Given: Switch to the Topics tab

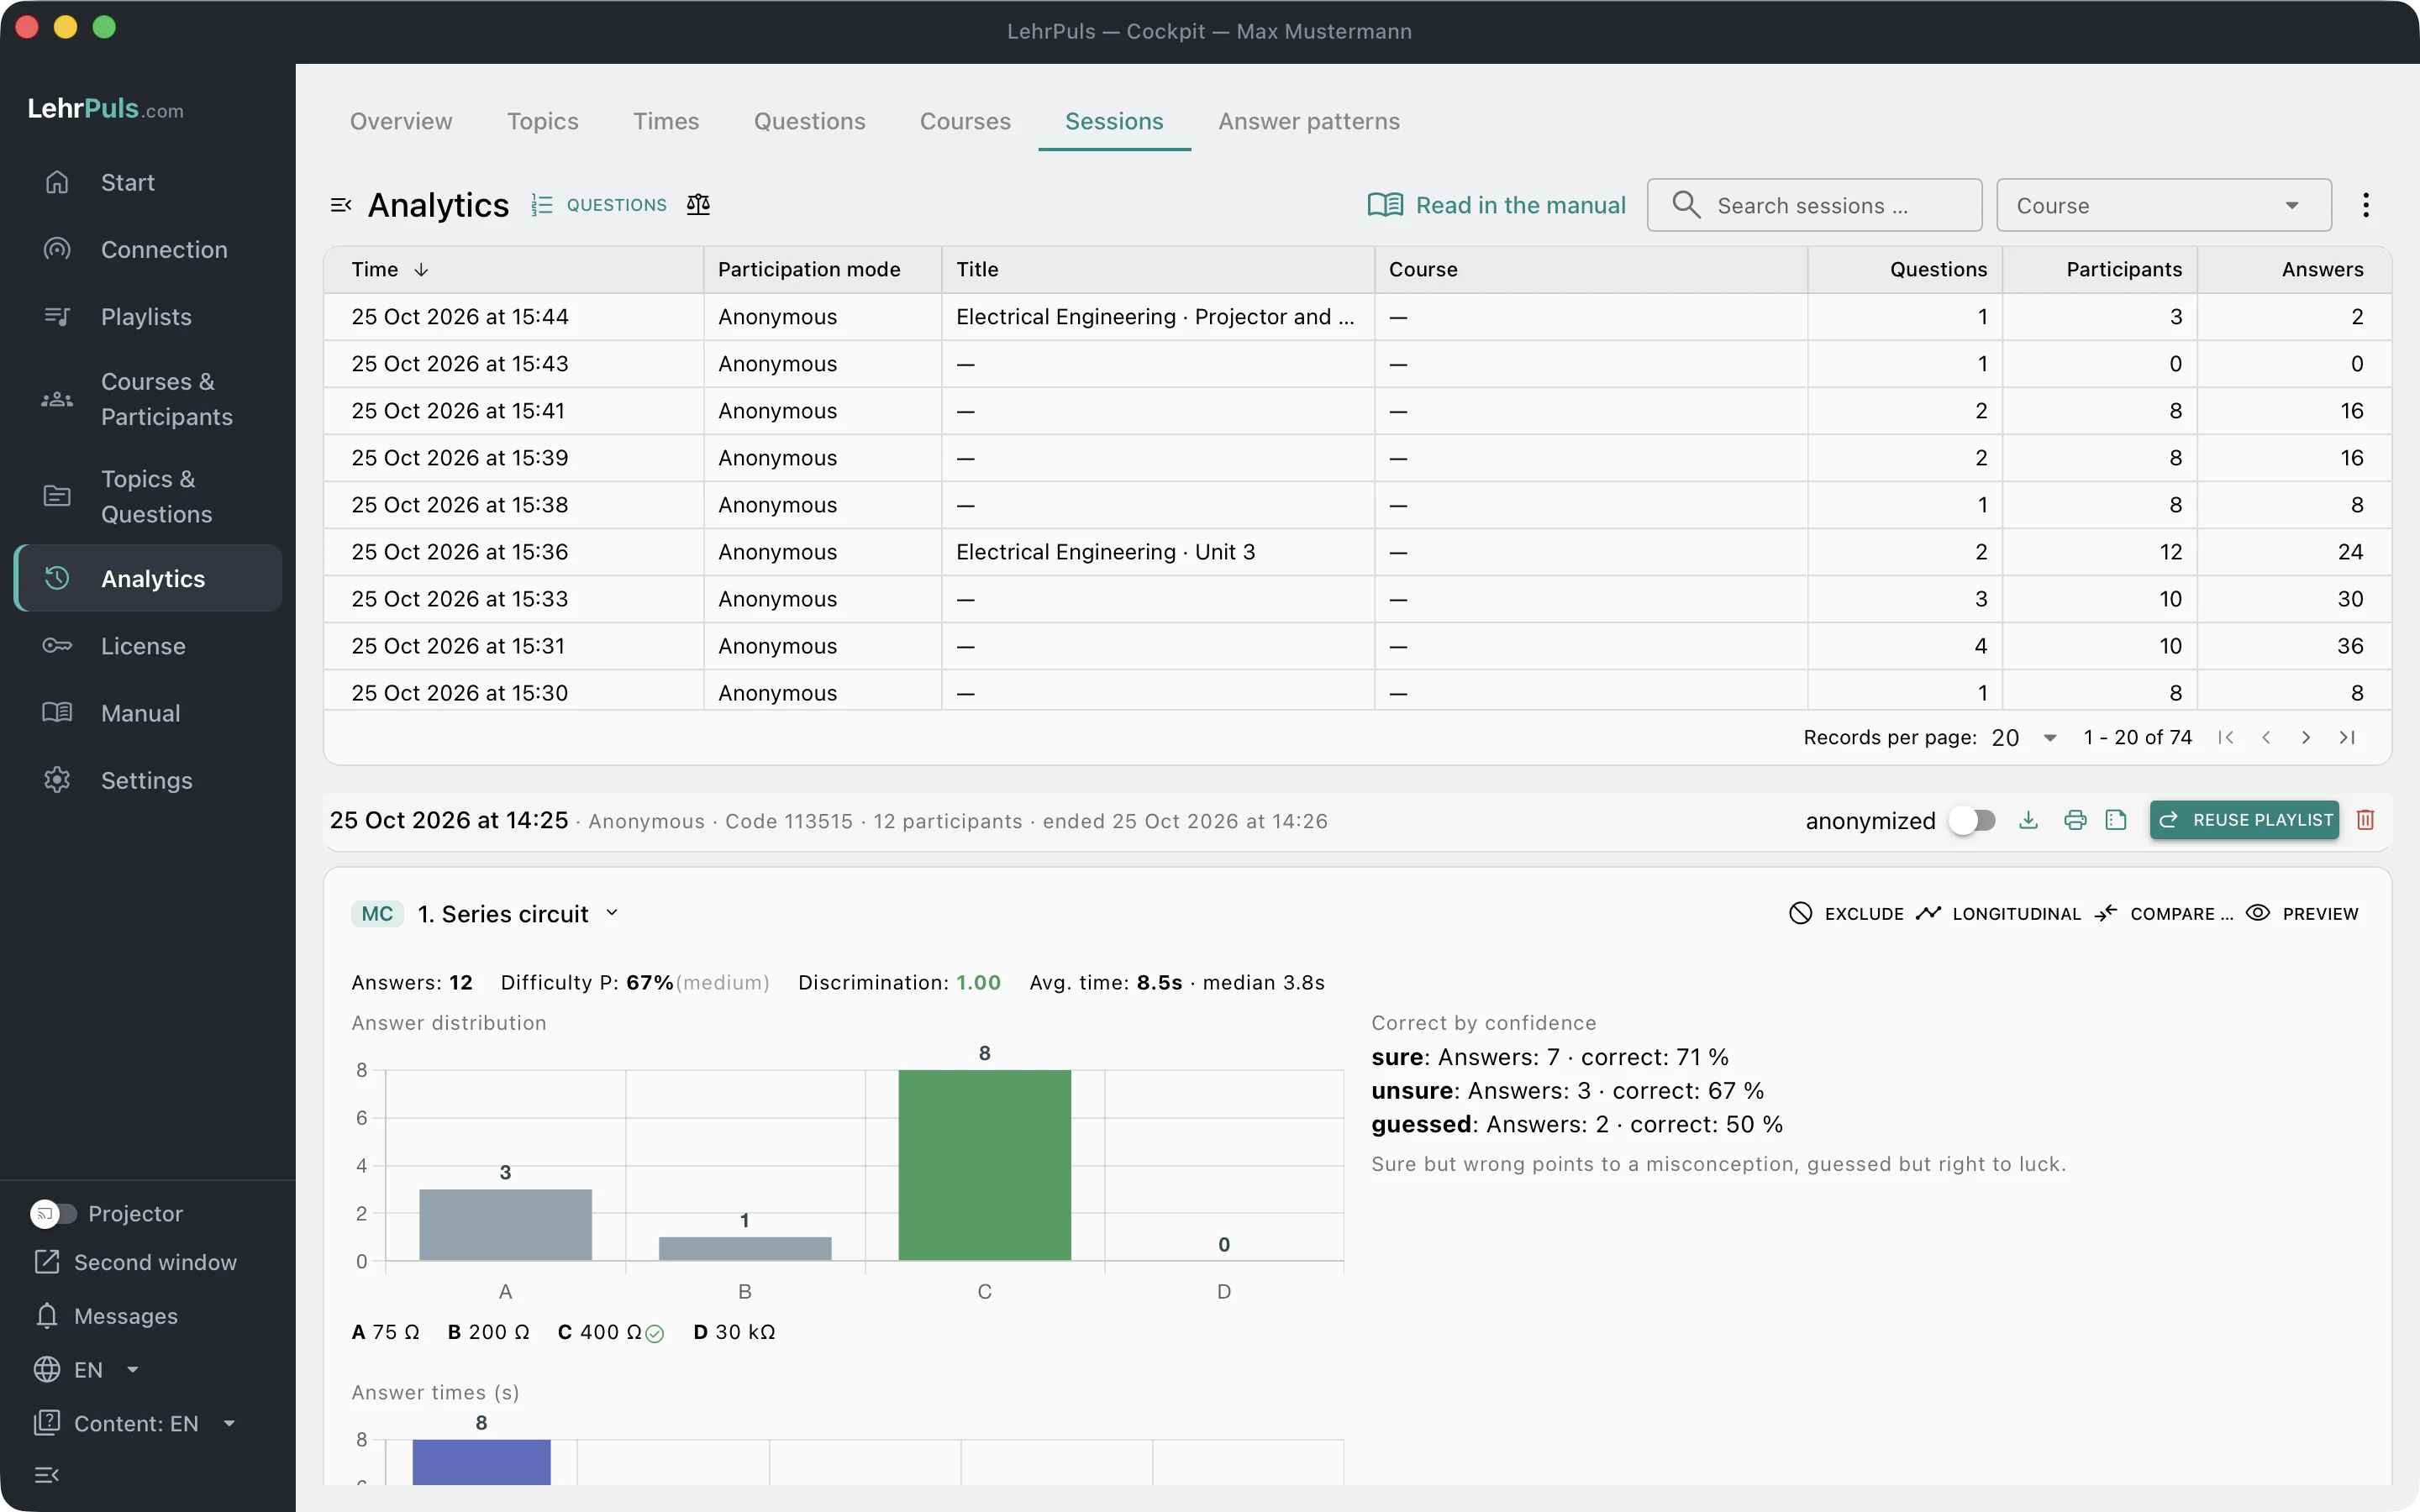Looking at the screenshot, I should pos(543,121).
